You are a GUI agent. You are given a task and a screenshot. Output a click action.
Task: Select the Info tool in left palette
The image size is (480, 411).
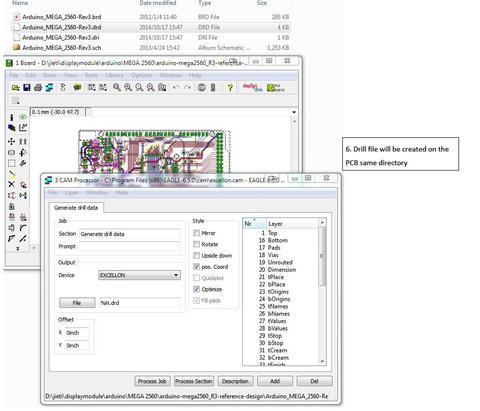tap(12, 118)
